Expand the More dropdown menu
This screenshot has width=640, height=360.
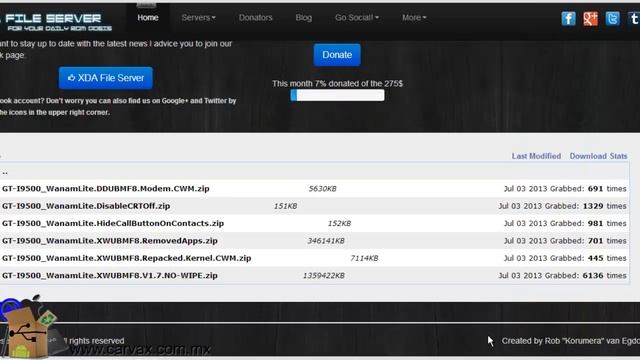tap(414, 18)
